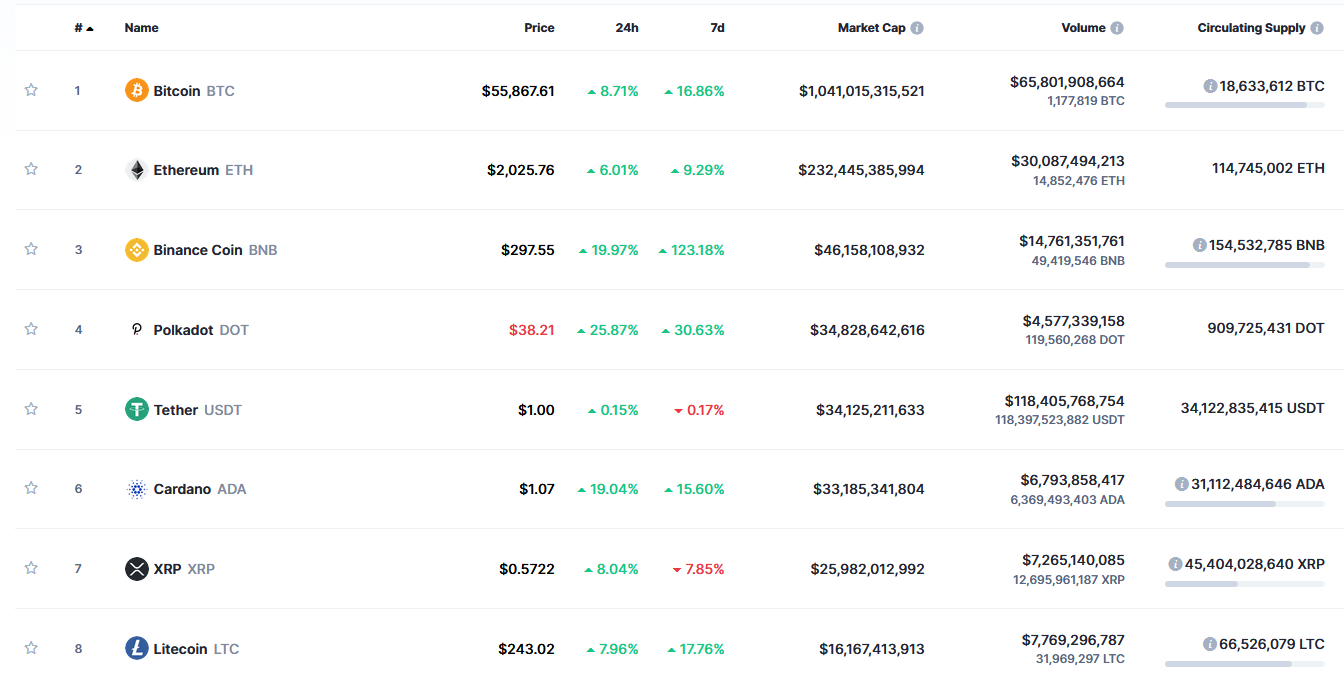
Task: Click the Bitcoin logo icon
Action: 136,91
